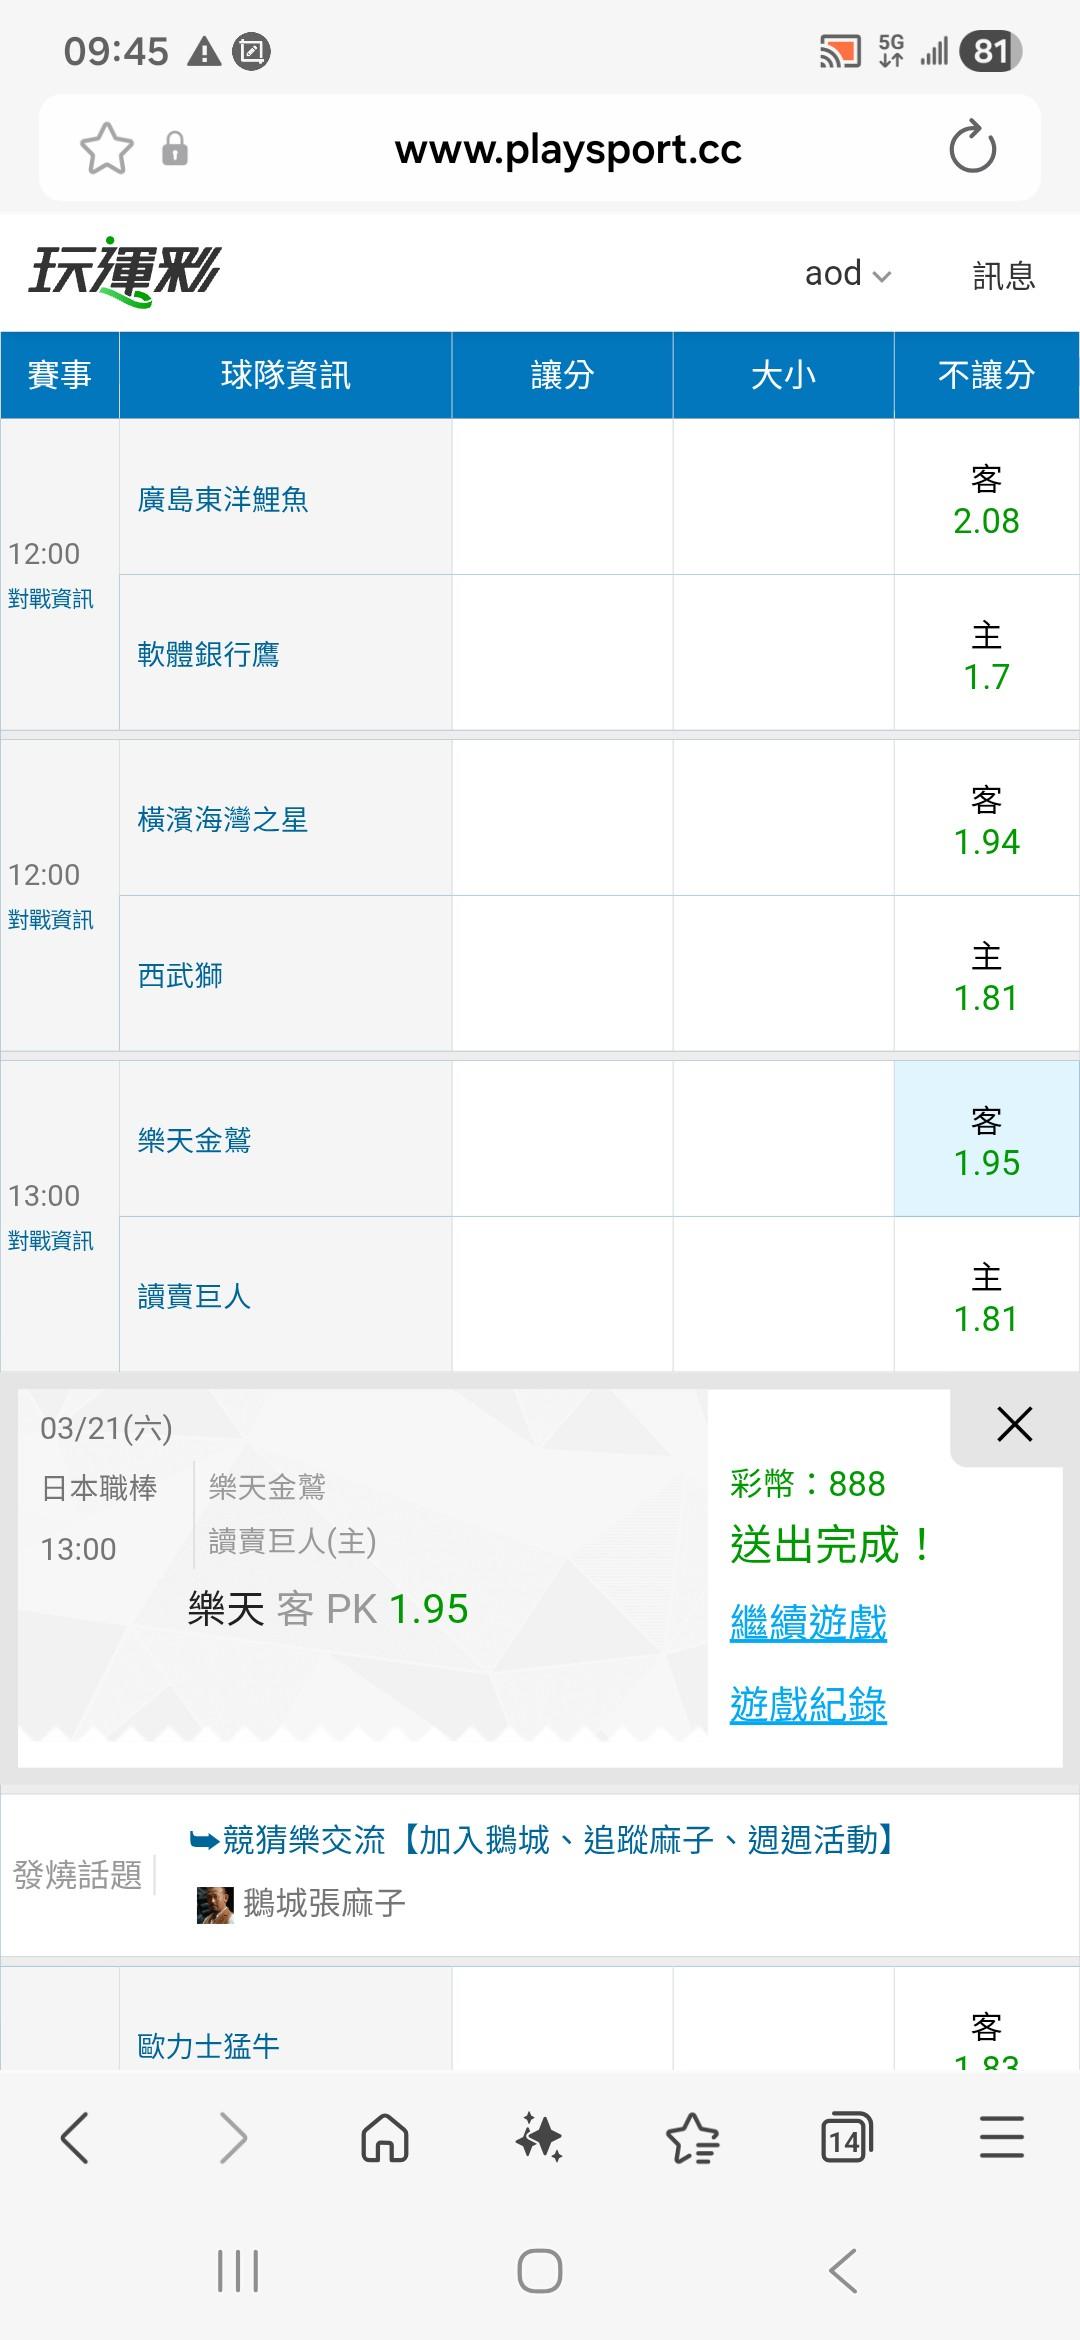This screenshot has height=2340, width=1080.
Task: Go back with browser back arrow
Action: click(x=76, y=2138)
